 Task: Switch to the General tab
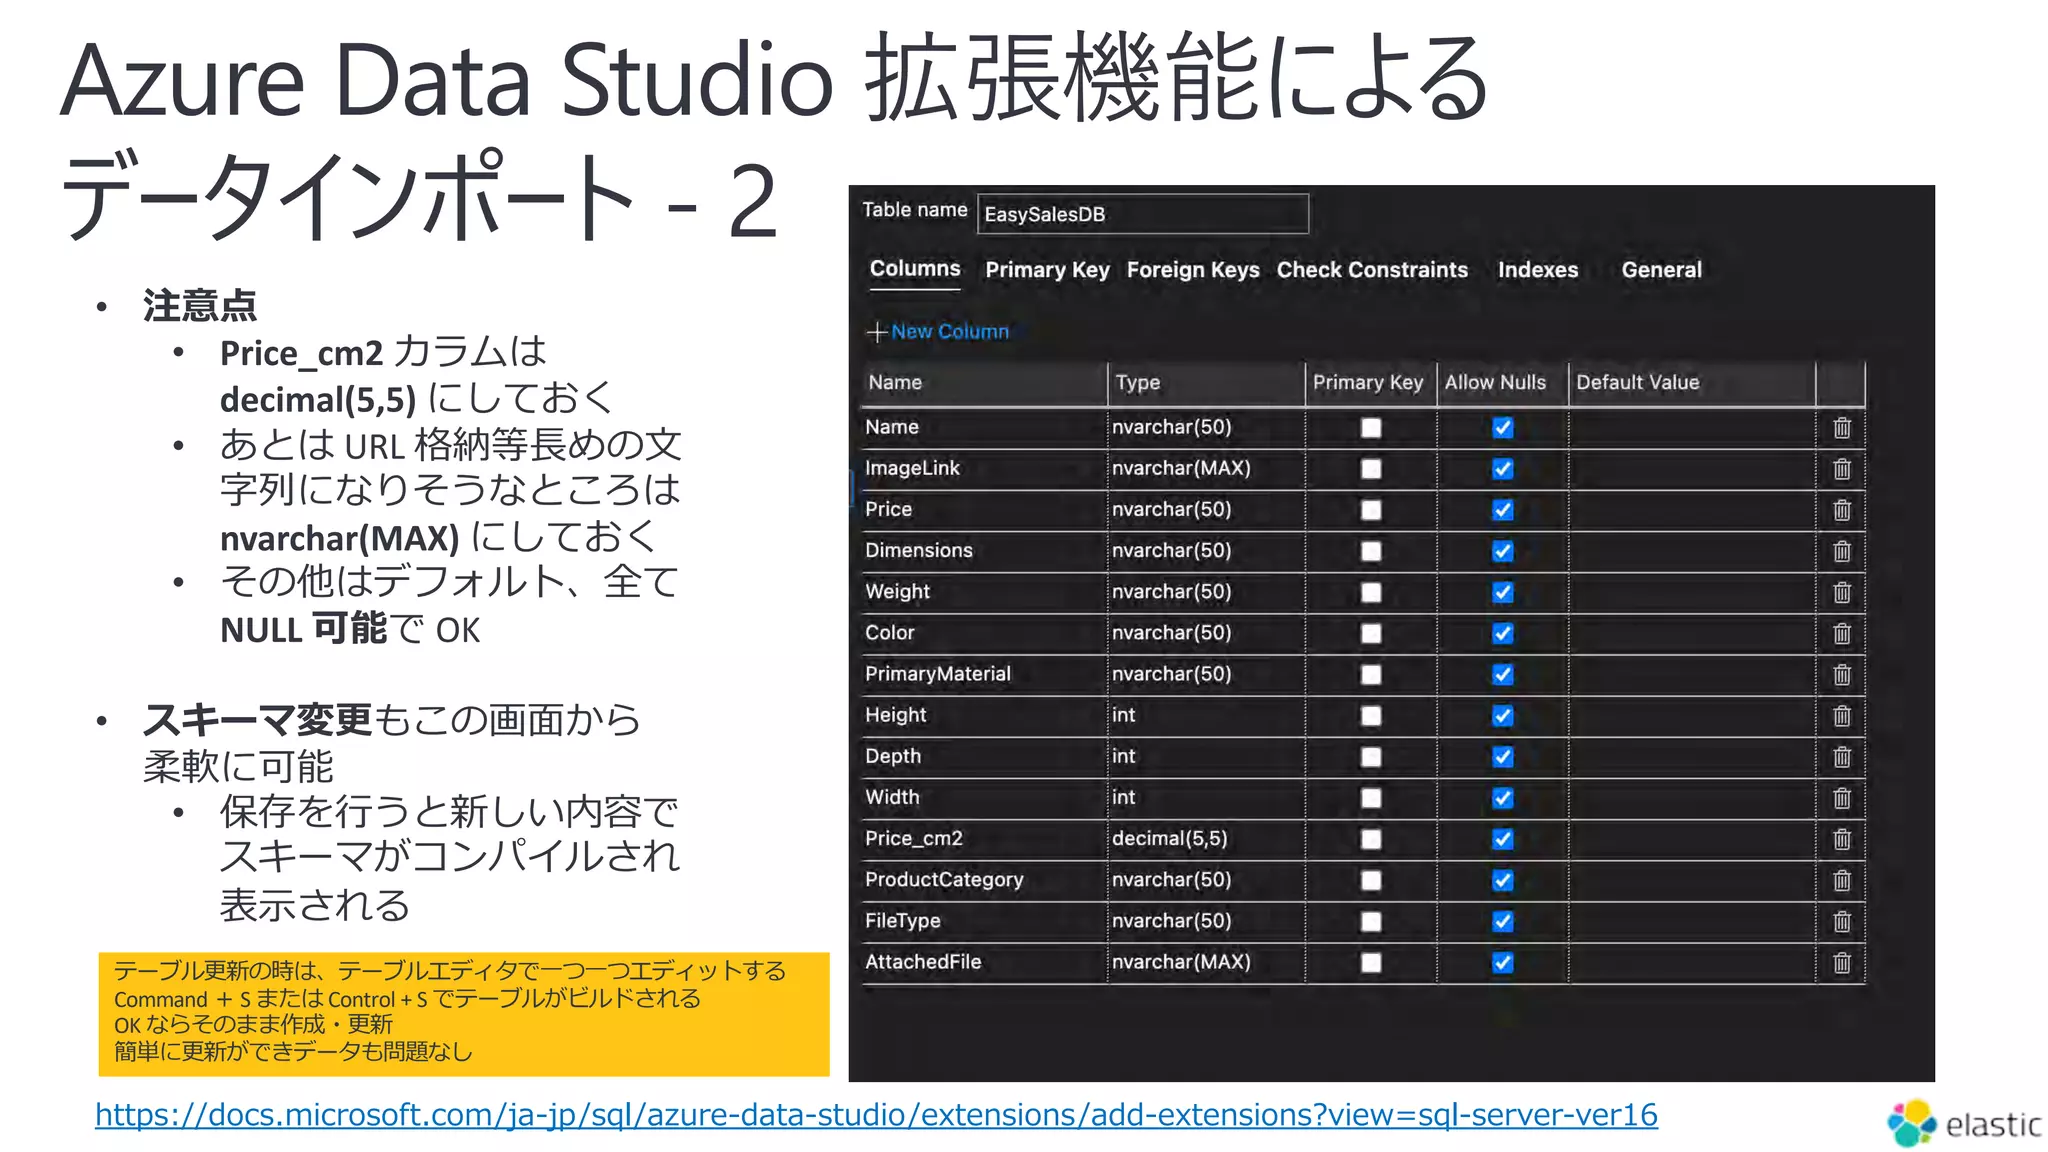(x=1661, y=270)
